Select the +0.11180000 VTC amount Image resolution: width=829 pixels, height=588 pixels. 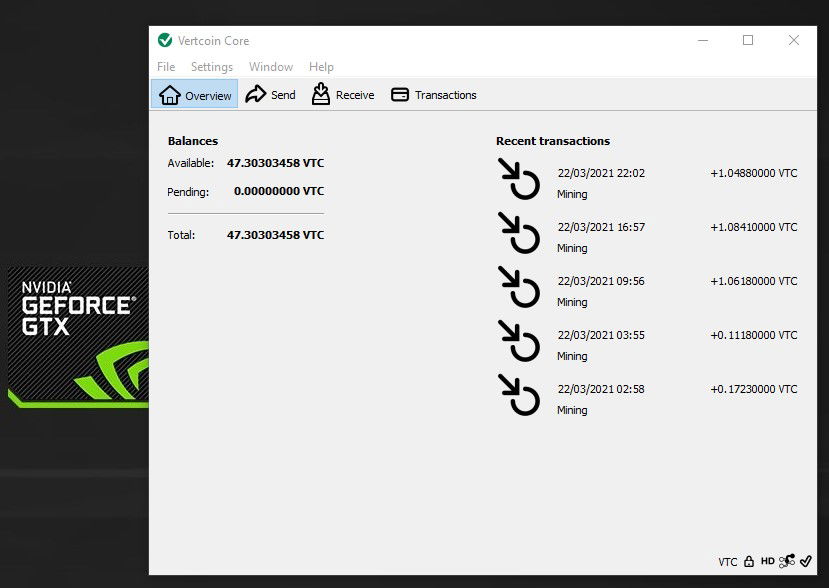[x=753, y=335]
